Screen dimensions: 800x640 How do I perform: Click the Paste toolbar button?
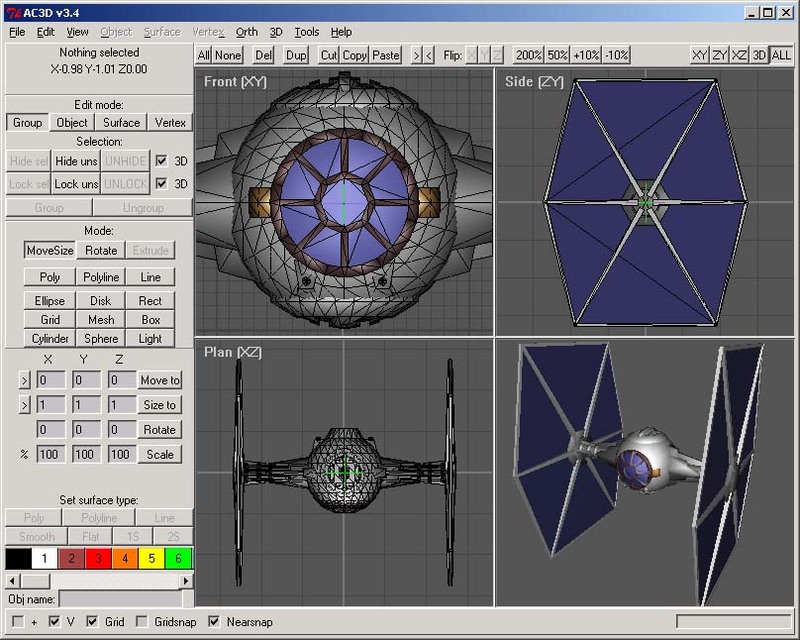coord(386,55)
